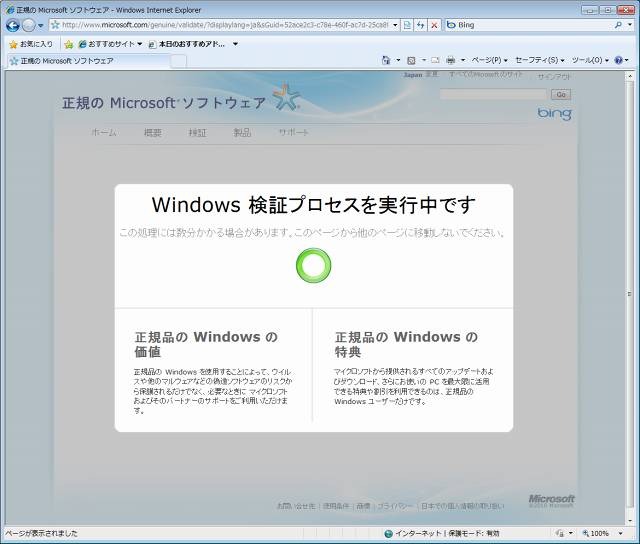Viewport: 640px width, 544px height.
Task: Click the vertical scrollbar down arrow
Action: point(630,520)
